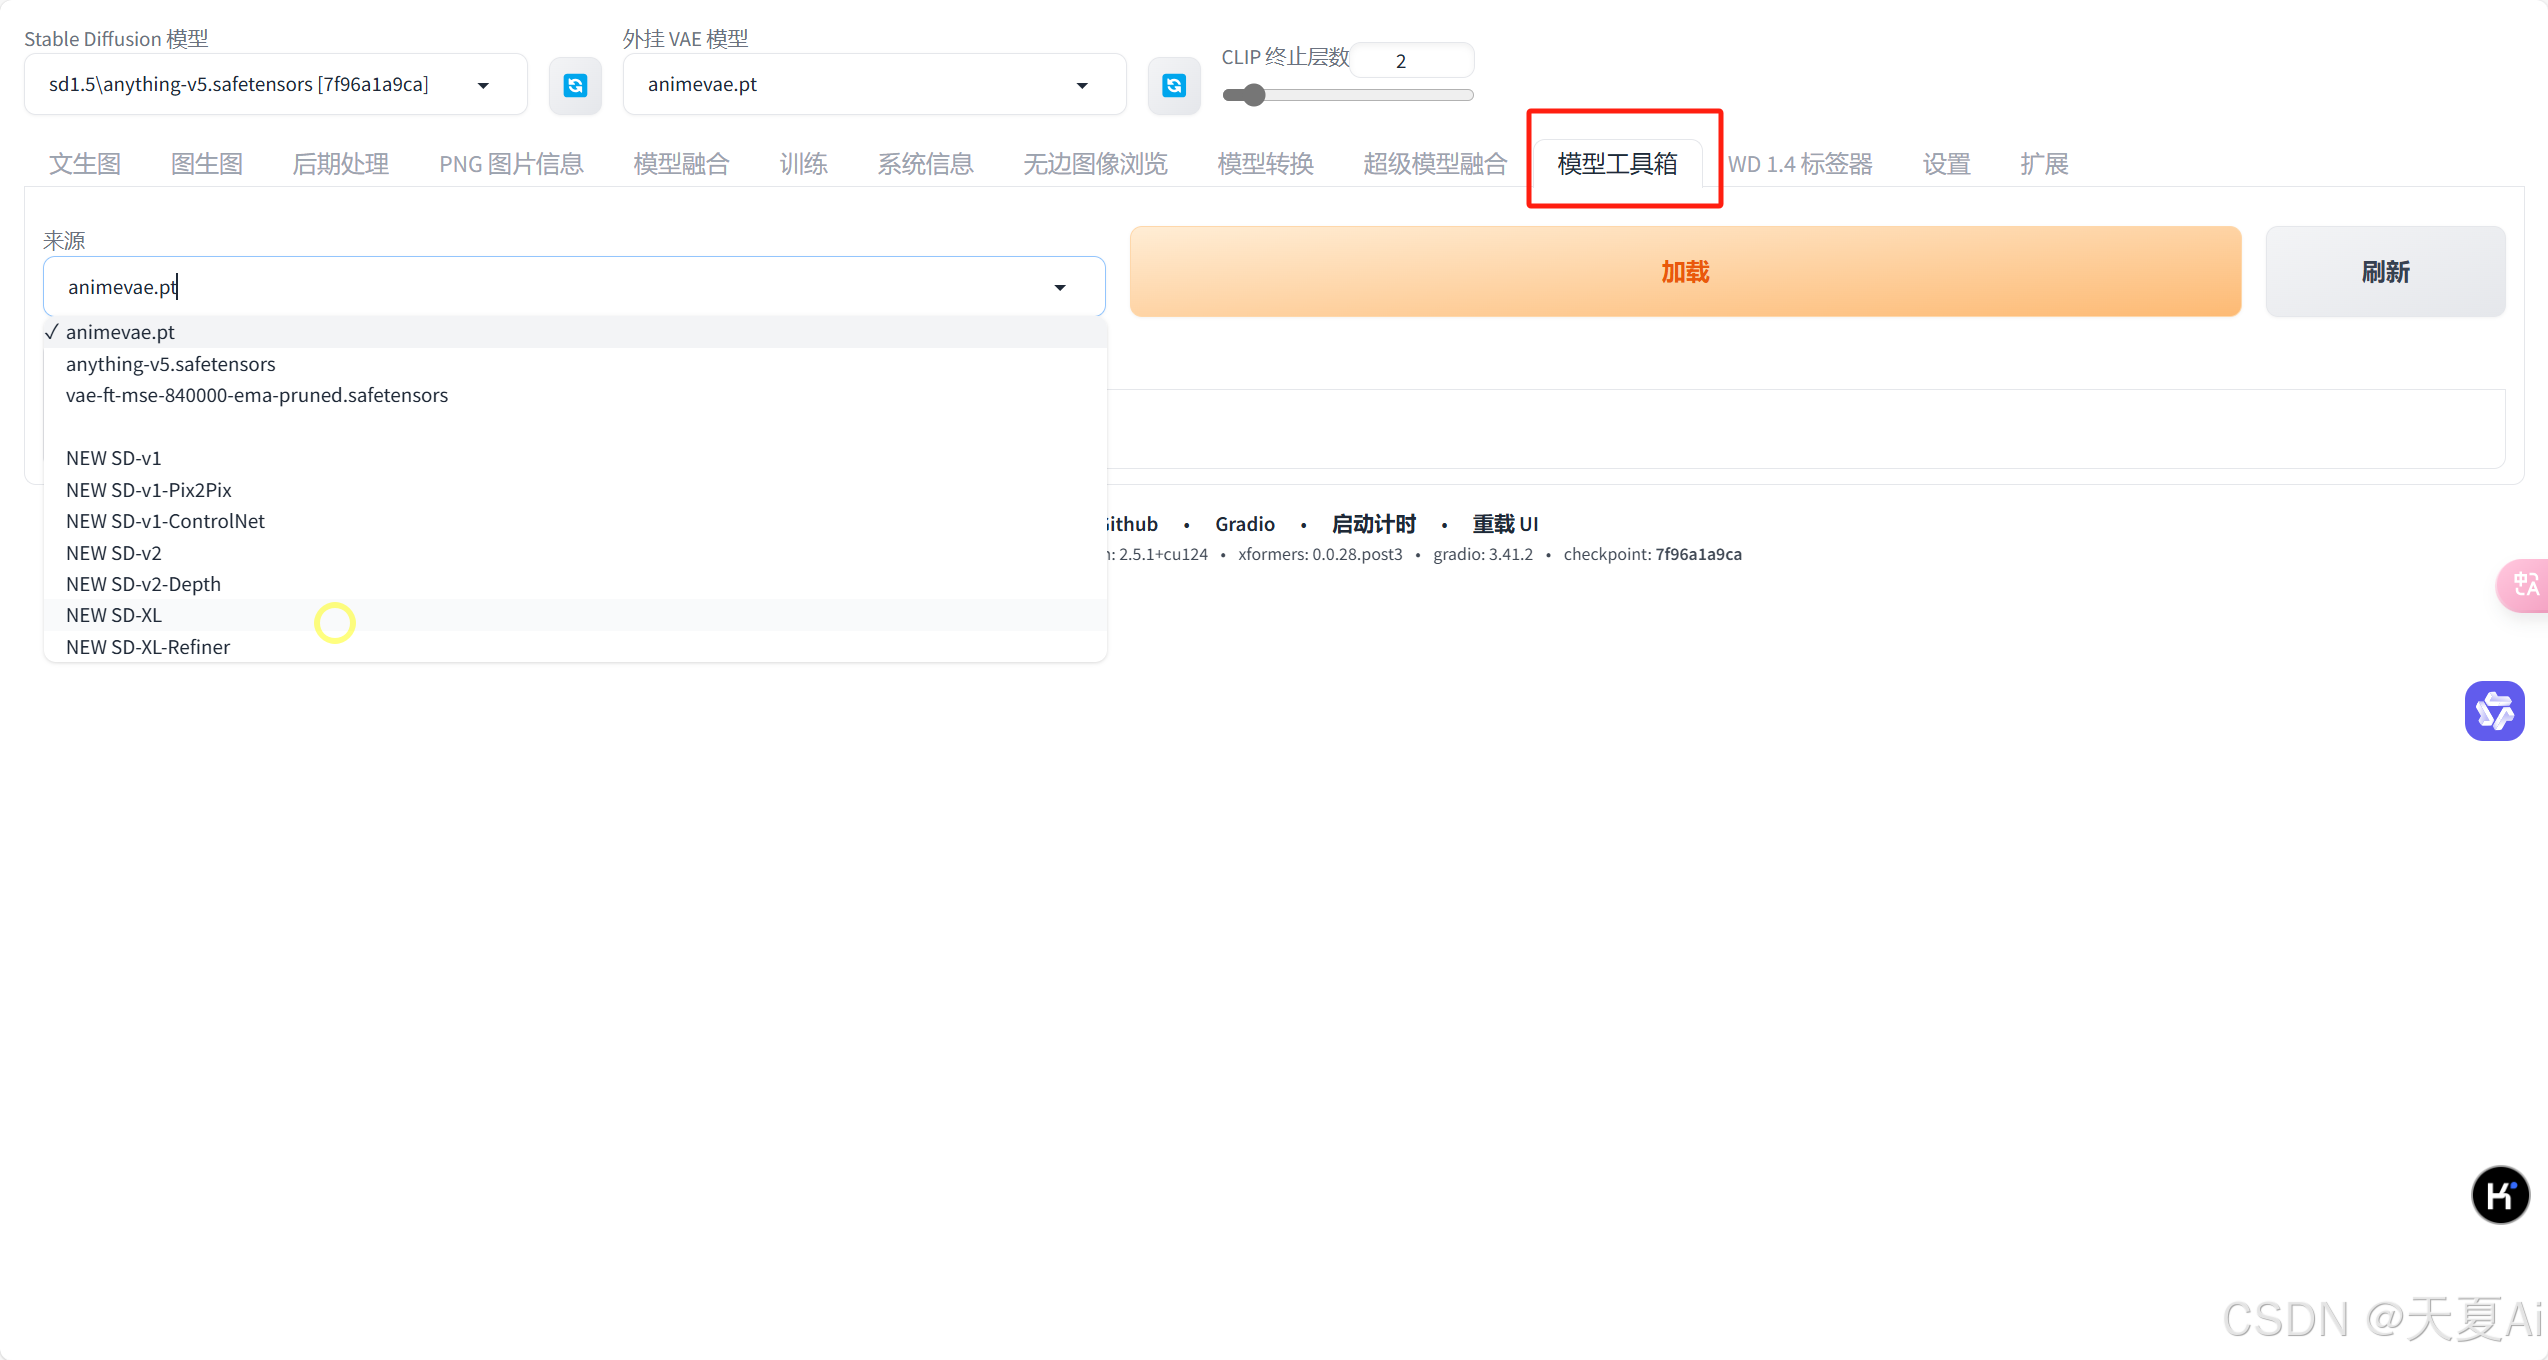Click CLIP 终止层数 number input field
Viewport: 2548px width, 1360px height.
click(1412, 61)
